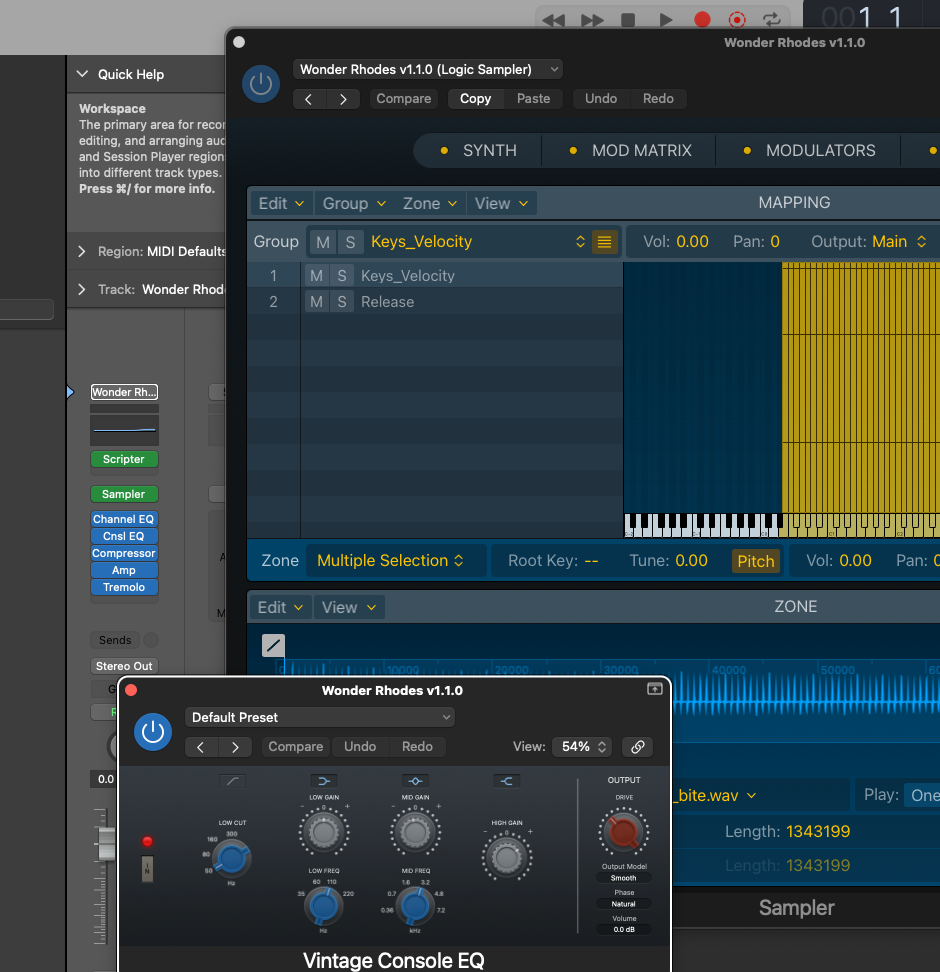Select the low shelf filter icon
Viewport: 940px width, 972px height.
tap(324, 781)
